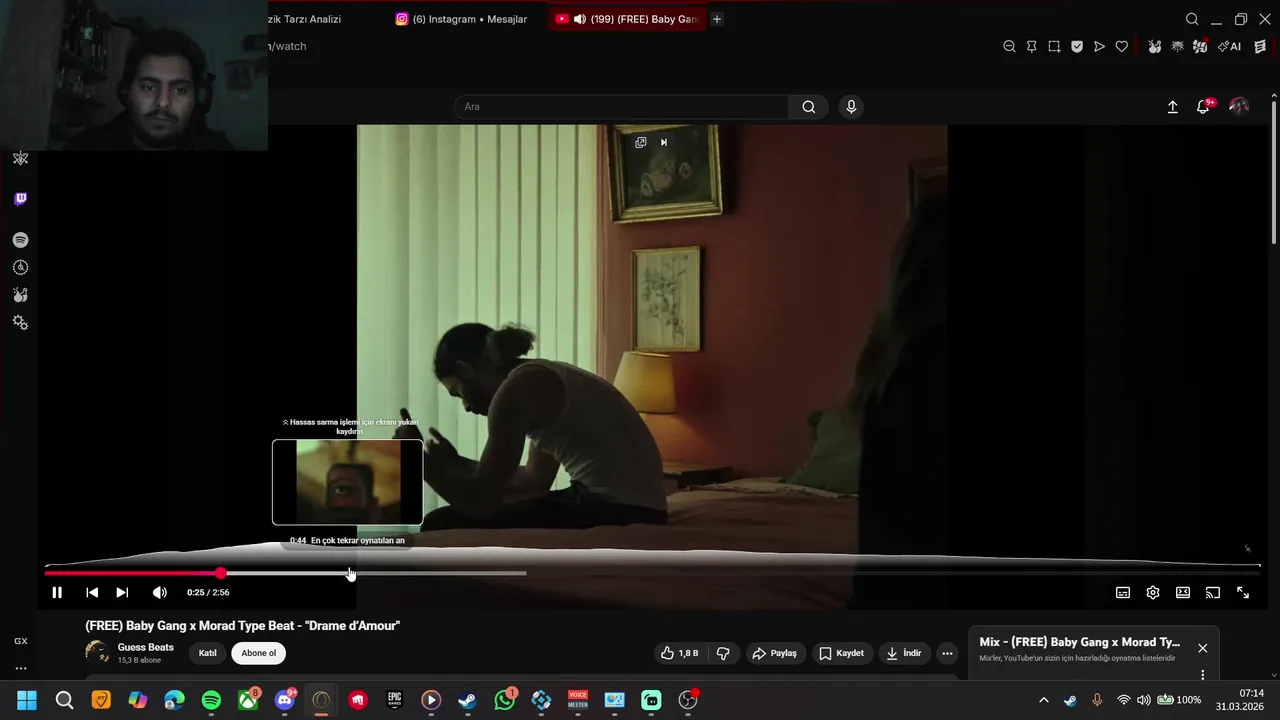This screenshot has width=1280, height=720.
Task: Open the browser tab search icon
Action: pyautogui.click(x=1192, y=19)
